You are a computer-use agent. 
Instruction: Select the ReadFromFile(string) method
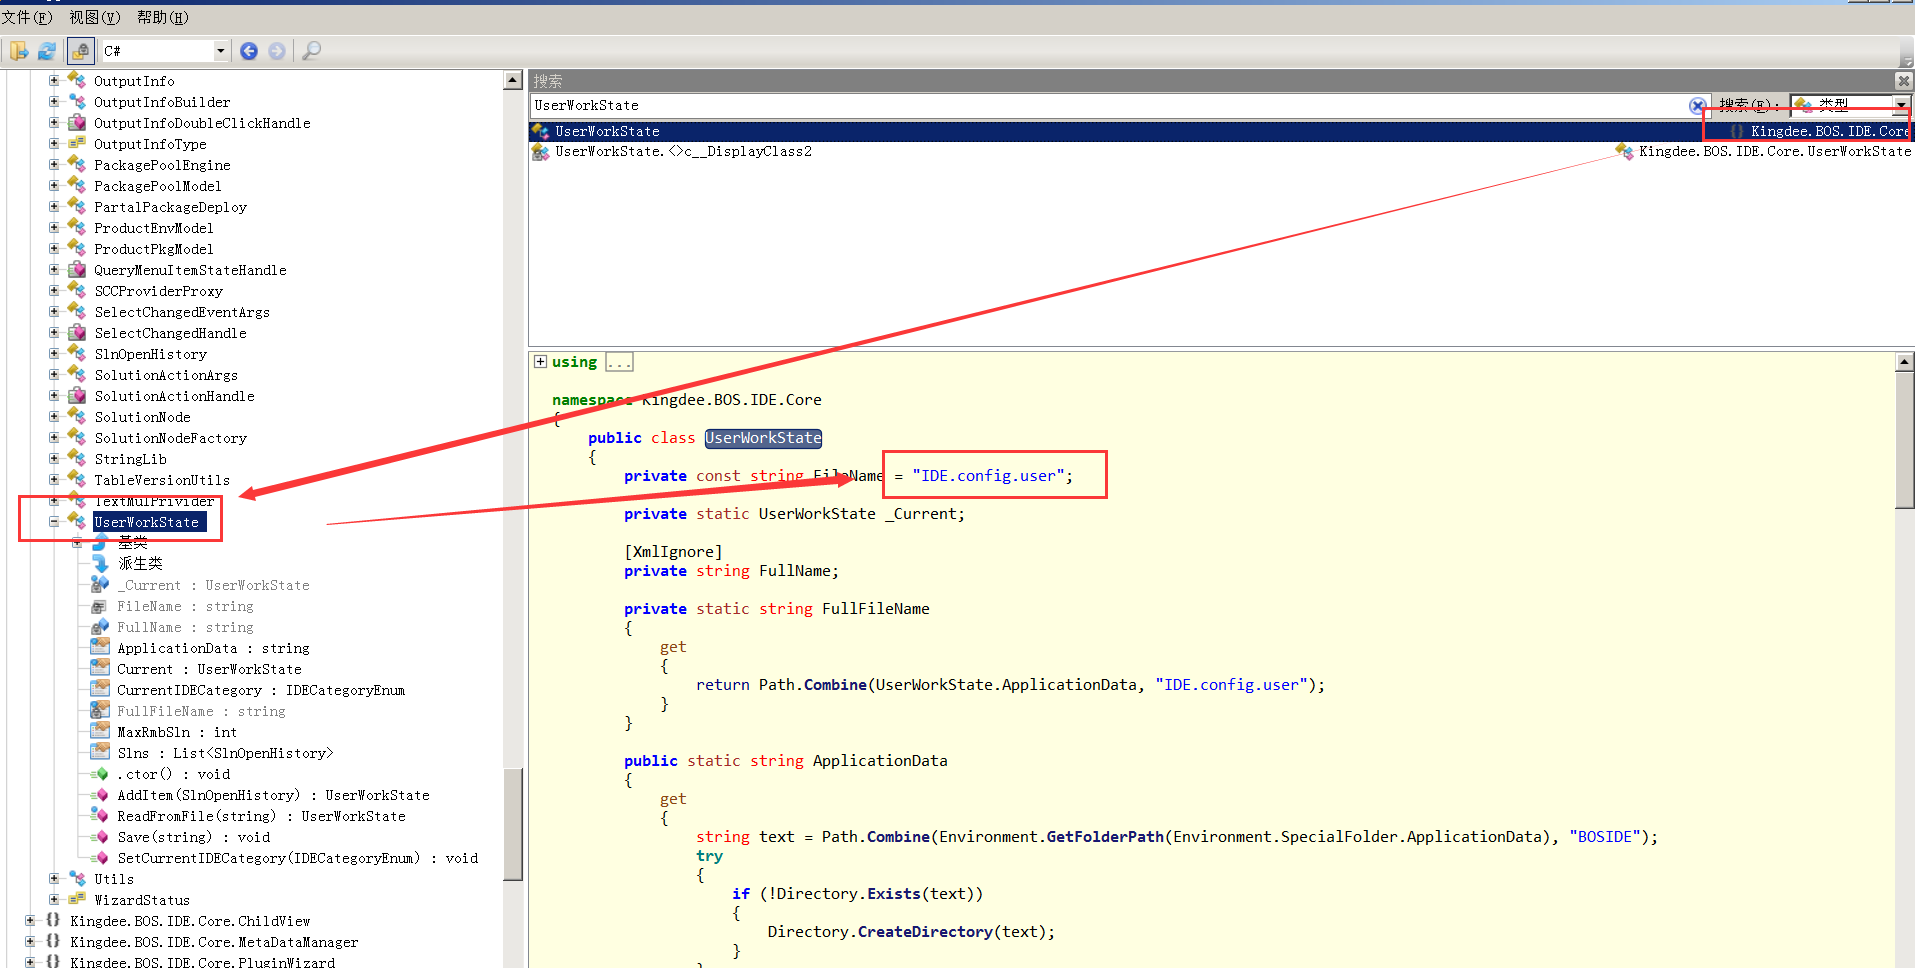(x=261, y=816)
